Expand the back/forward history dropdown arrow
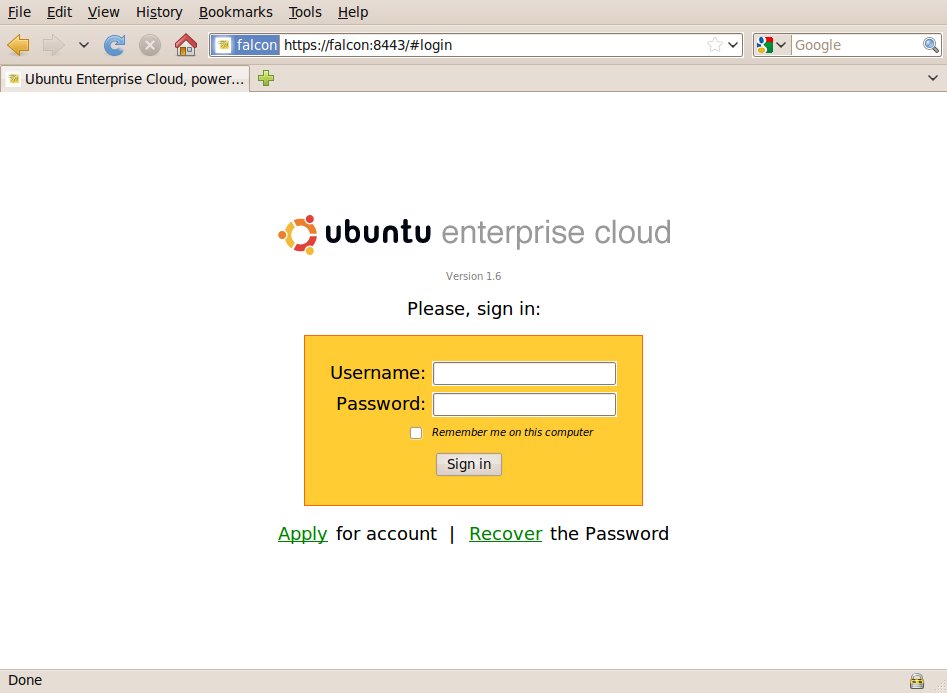This screenshot has height=693, width=947. [x=83, y=45]
